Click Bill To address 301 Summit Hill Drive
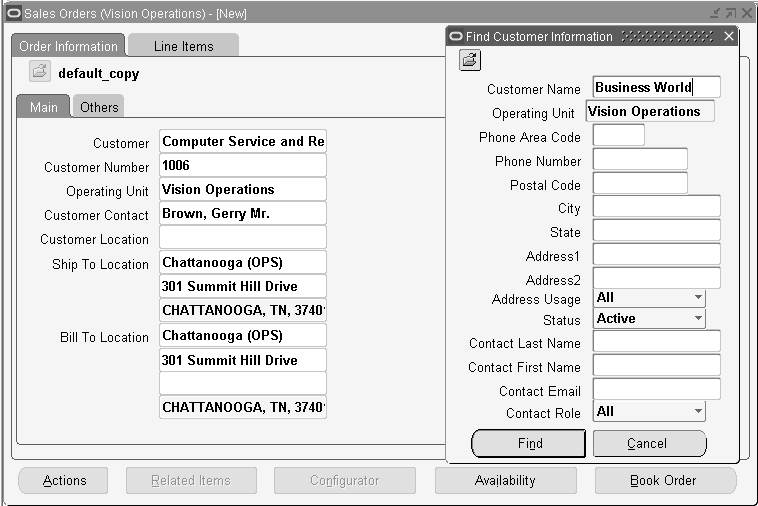Viewport: 758px width, 506px height. pyautogui.click(x=243, y=360)
